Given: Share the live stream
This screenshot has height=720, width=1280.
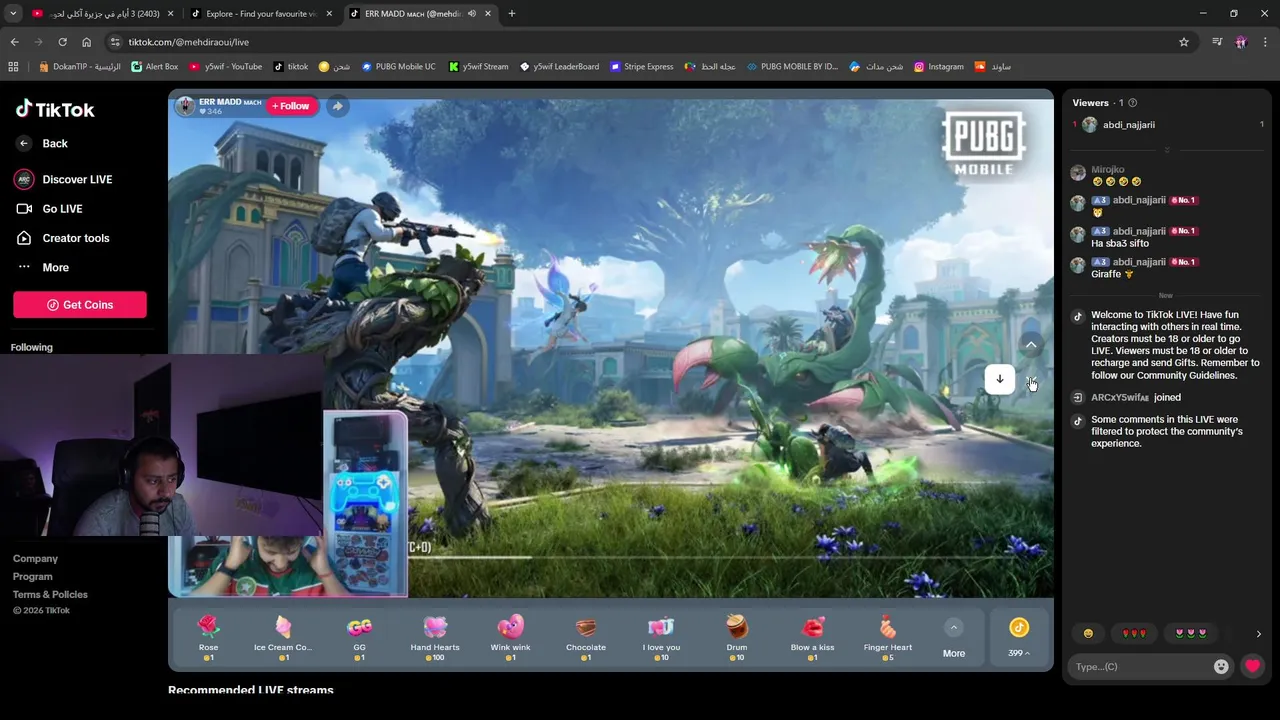Looking at the screenshot, I should (x=337, y=106).
